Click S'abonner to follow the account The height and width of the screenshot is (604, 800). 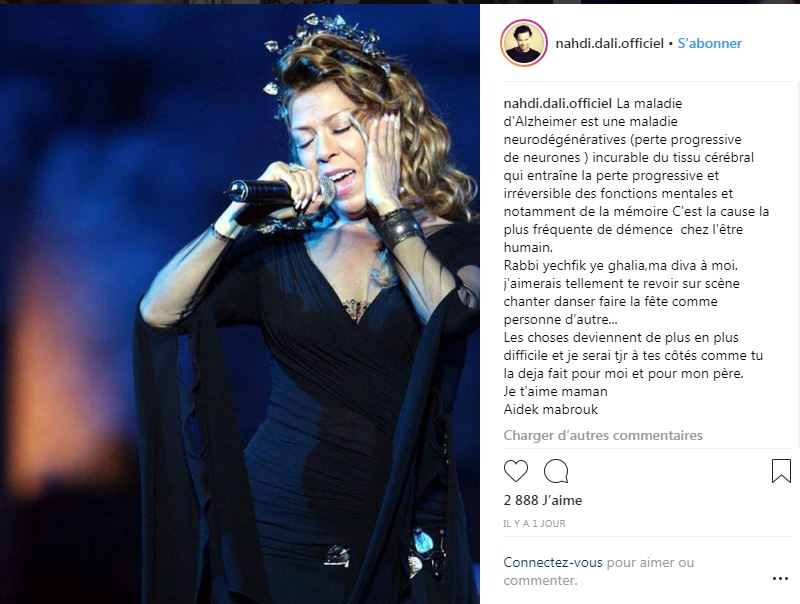[710, 43]
